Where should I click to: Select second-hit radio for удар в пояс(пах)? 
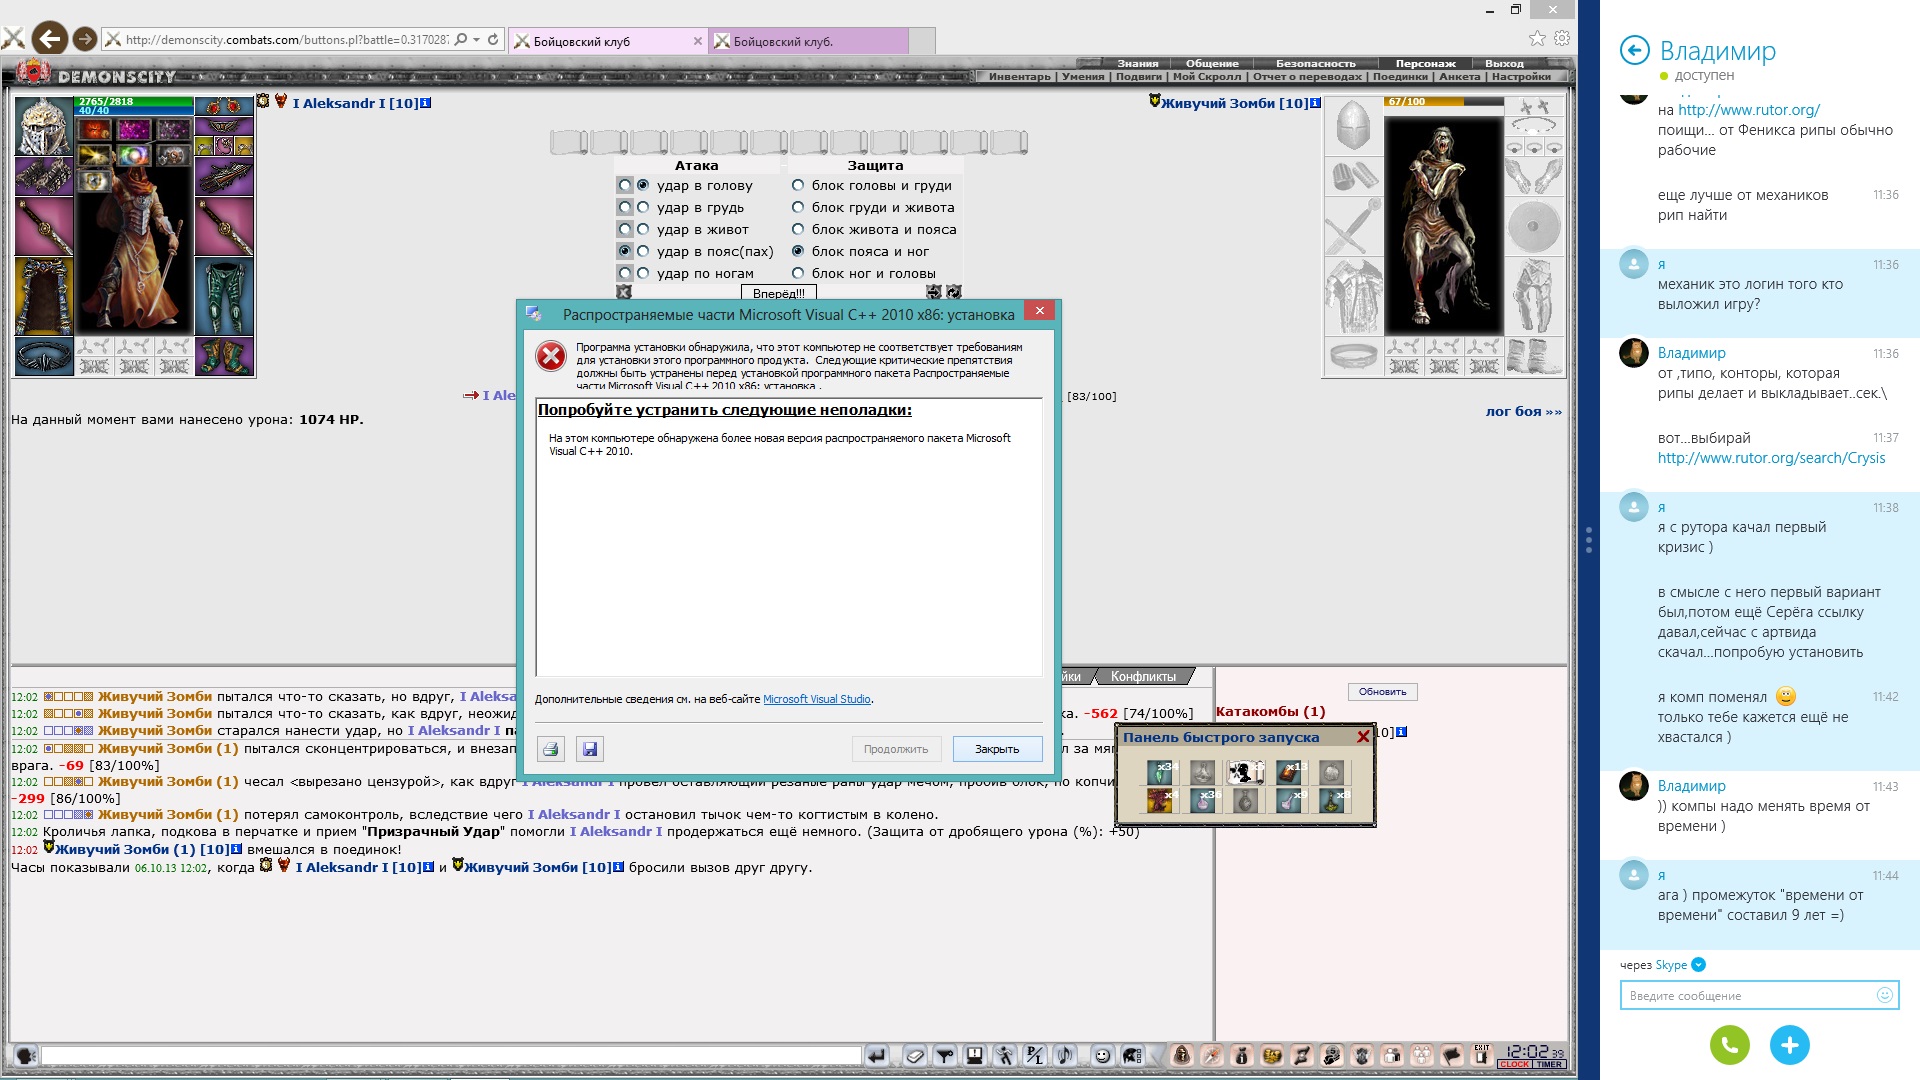pyautogui.click(x=643, y=251)
